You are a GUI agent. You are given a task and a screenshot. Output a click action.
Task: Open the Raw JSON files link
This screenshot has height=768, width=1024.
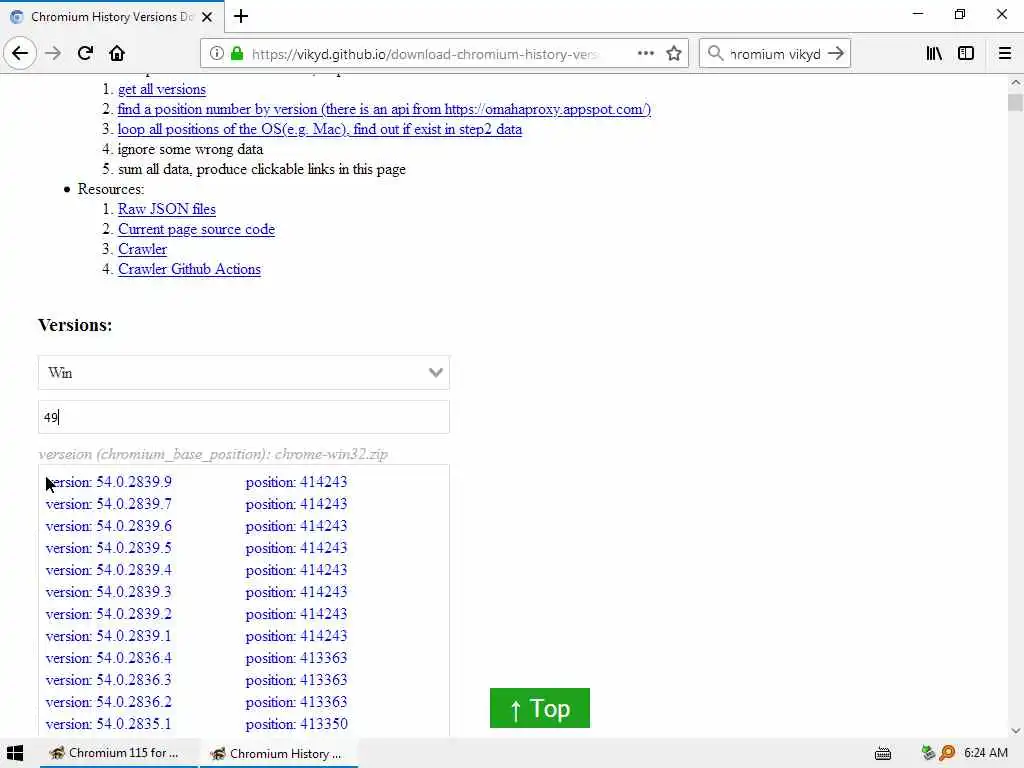[x=167, y=209]
